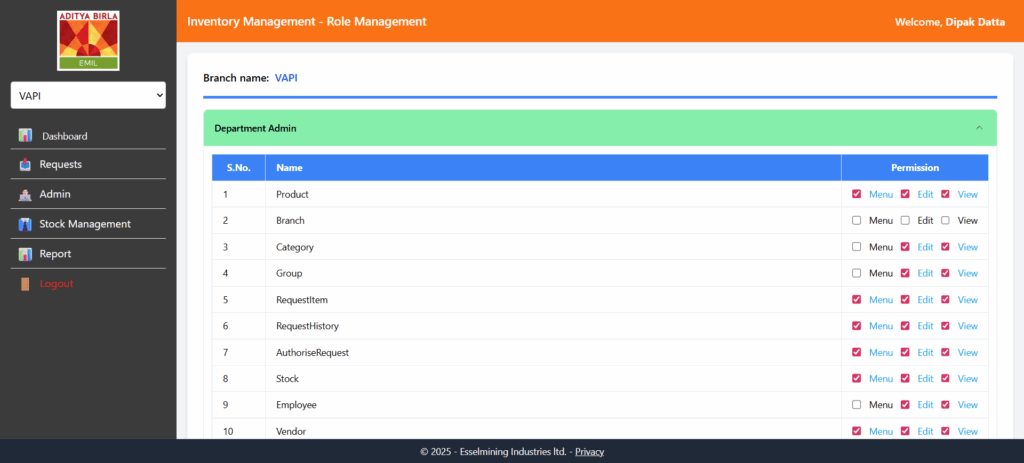Image resolution: width=1024 pixels, height=463 pixels.
Task: Select the Category name cell
Action: [x=553, y=247]
